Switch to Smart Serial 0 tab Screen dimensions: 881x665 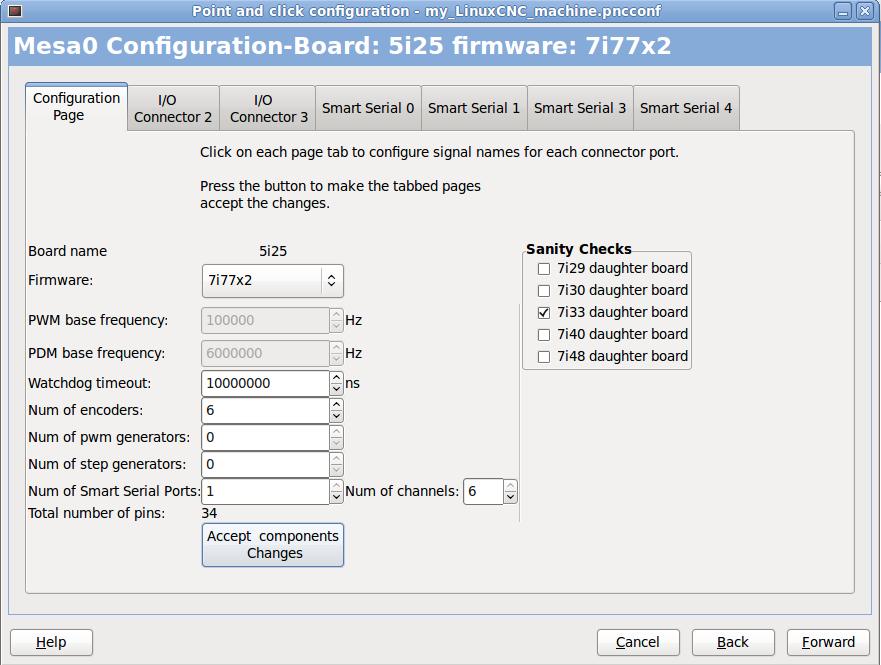[x=368, y=108]
